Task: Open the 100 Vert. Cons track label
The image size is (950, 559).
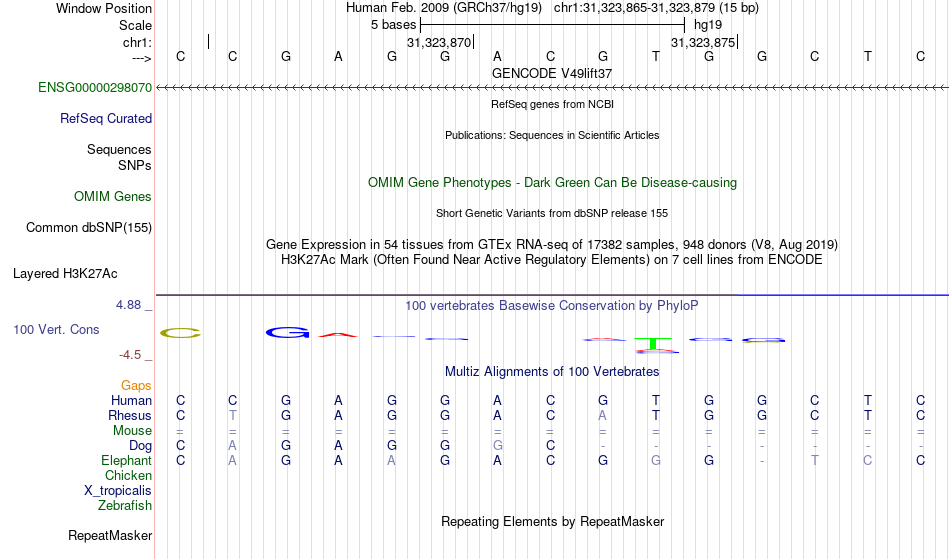Action: [56, 329]
